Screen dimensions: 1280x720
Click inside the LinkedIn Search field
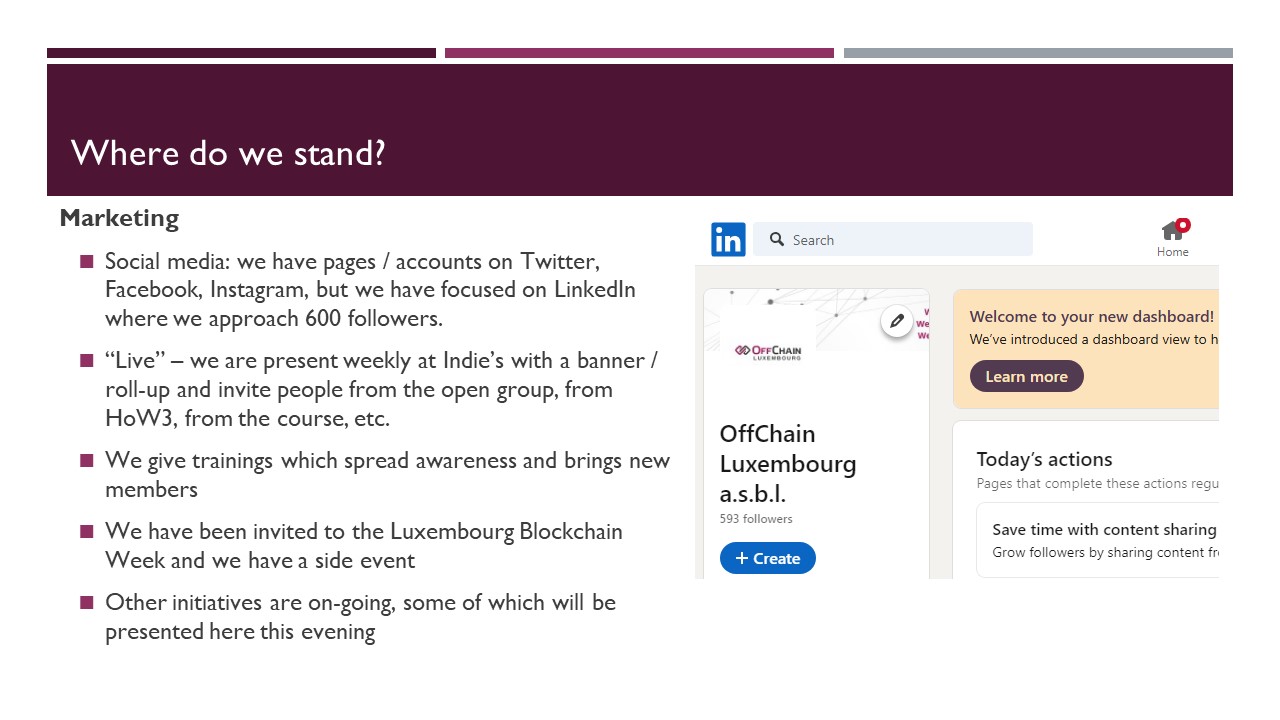click(x=893, y=240)
